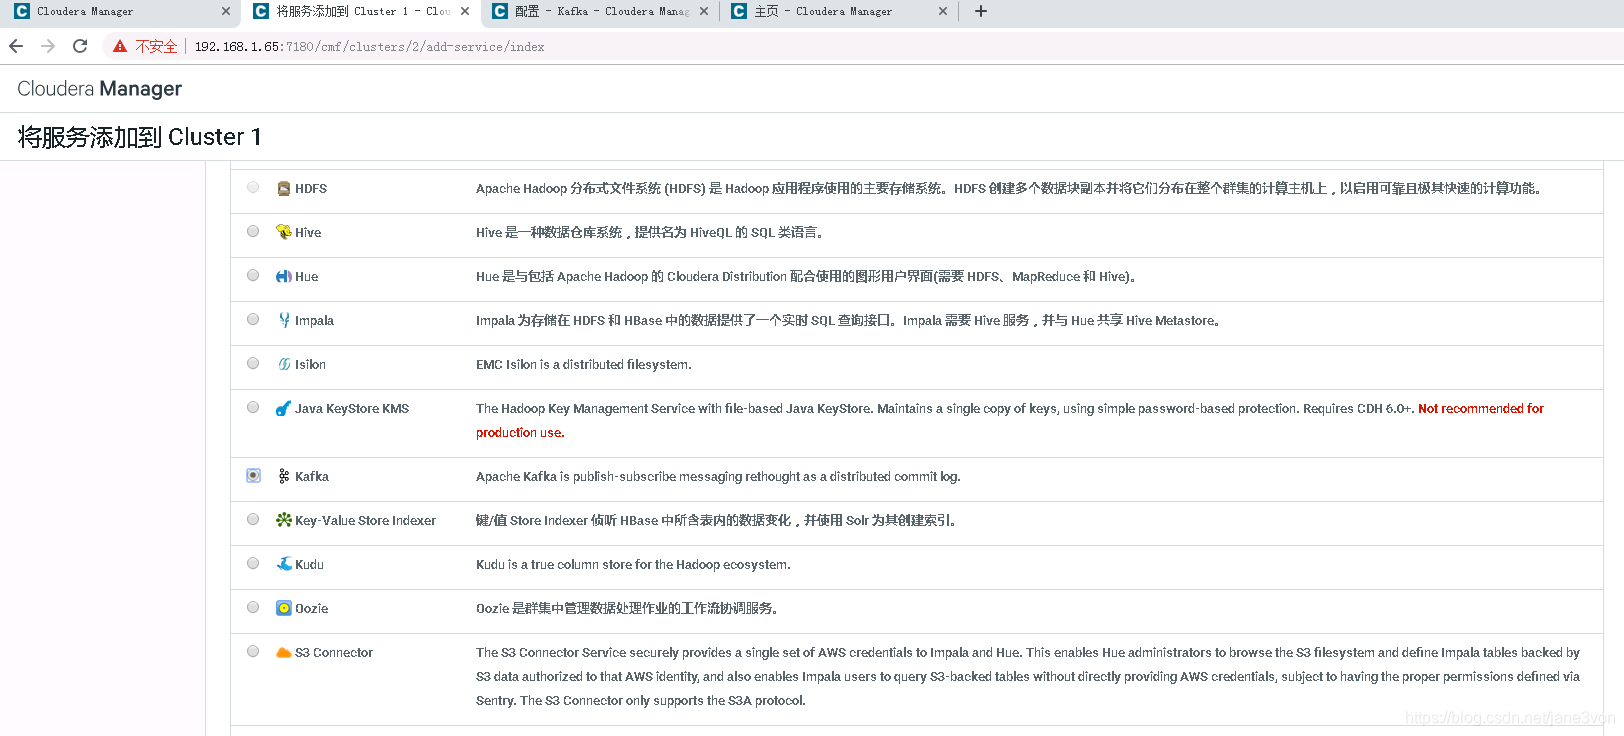
Task: Click the Key-Value Store Indexer icon
Action: click(x=284, y=520)
